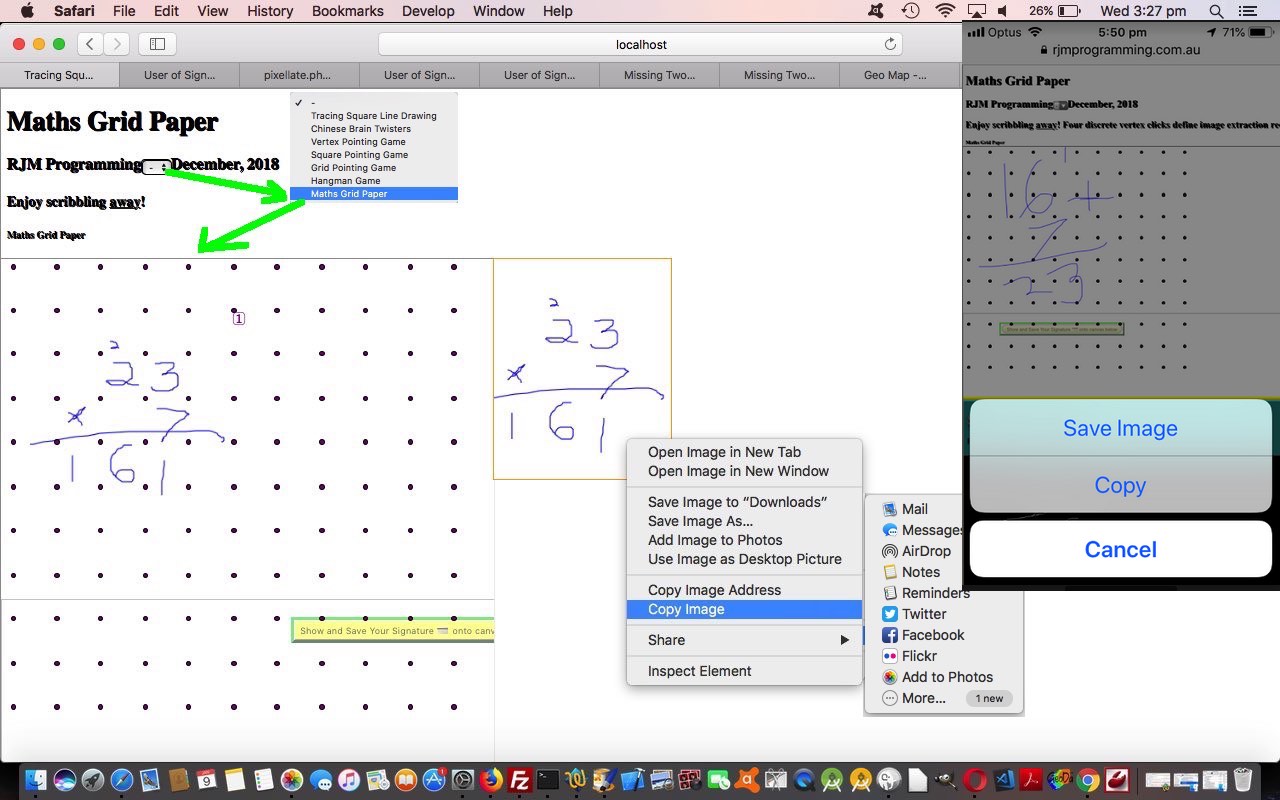1280x800 pixels.
Task: Choose Grid Pointing Game option
Action: click(x=373, y=168)
